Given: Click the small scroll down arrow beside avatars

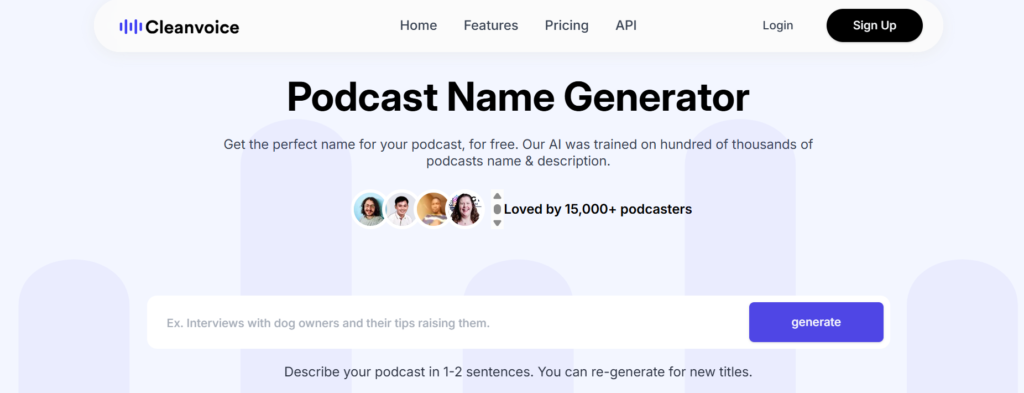Looking at the screenshot, I should [497, 223].
